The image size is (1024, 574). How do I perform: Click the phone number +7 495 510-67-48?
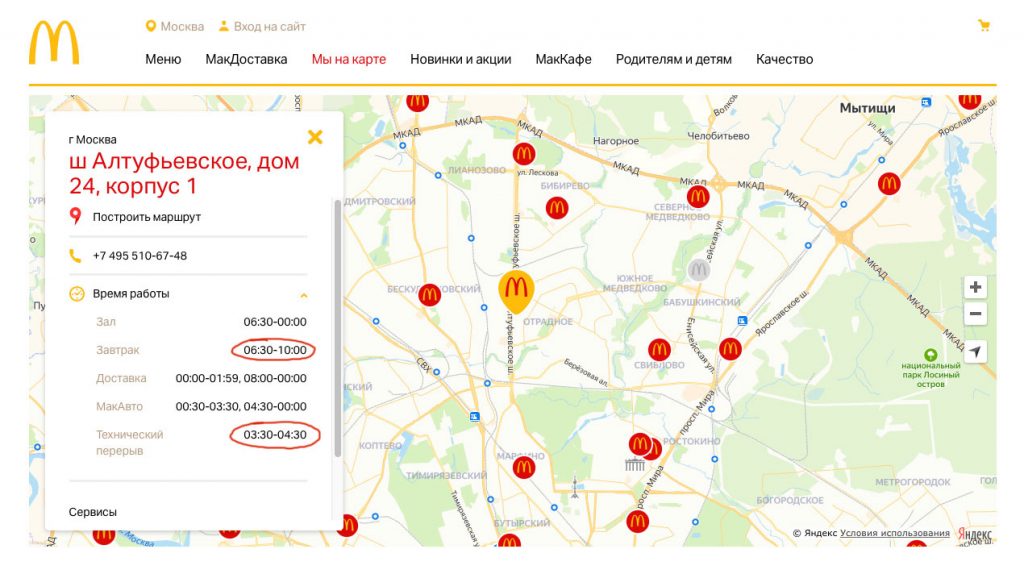[140, 256]
